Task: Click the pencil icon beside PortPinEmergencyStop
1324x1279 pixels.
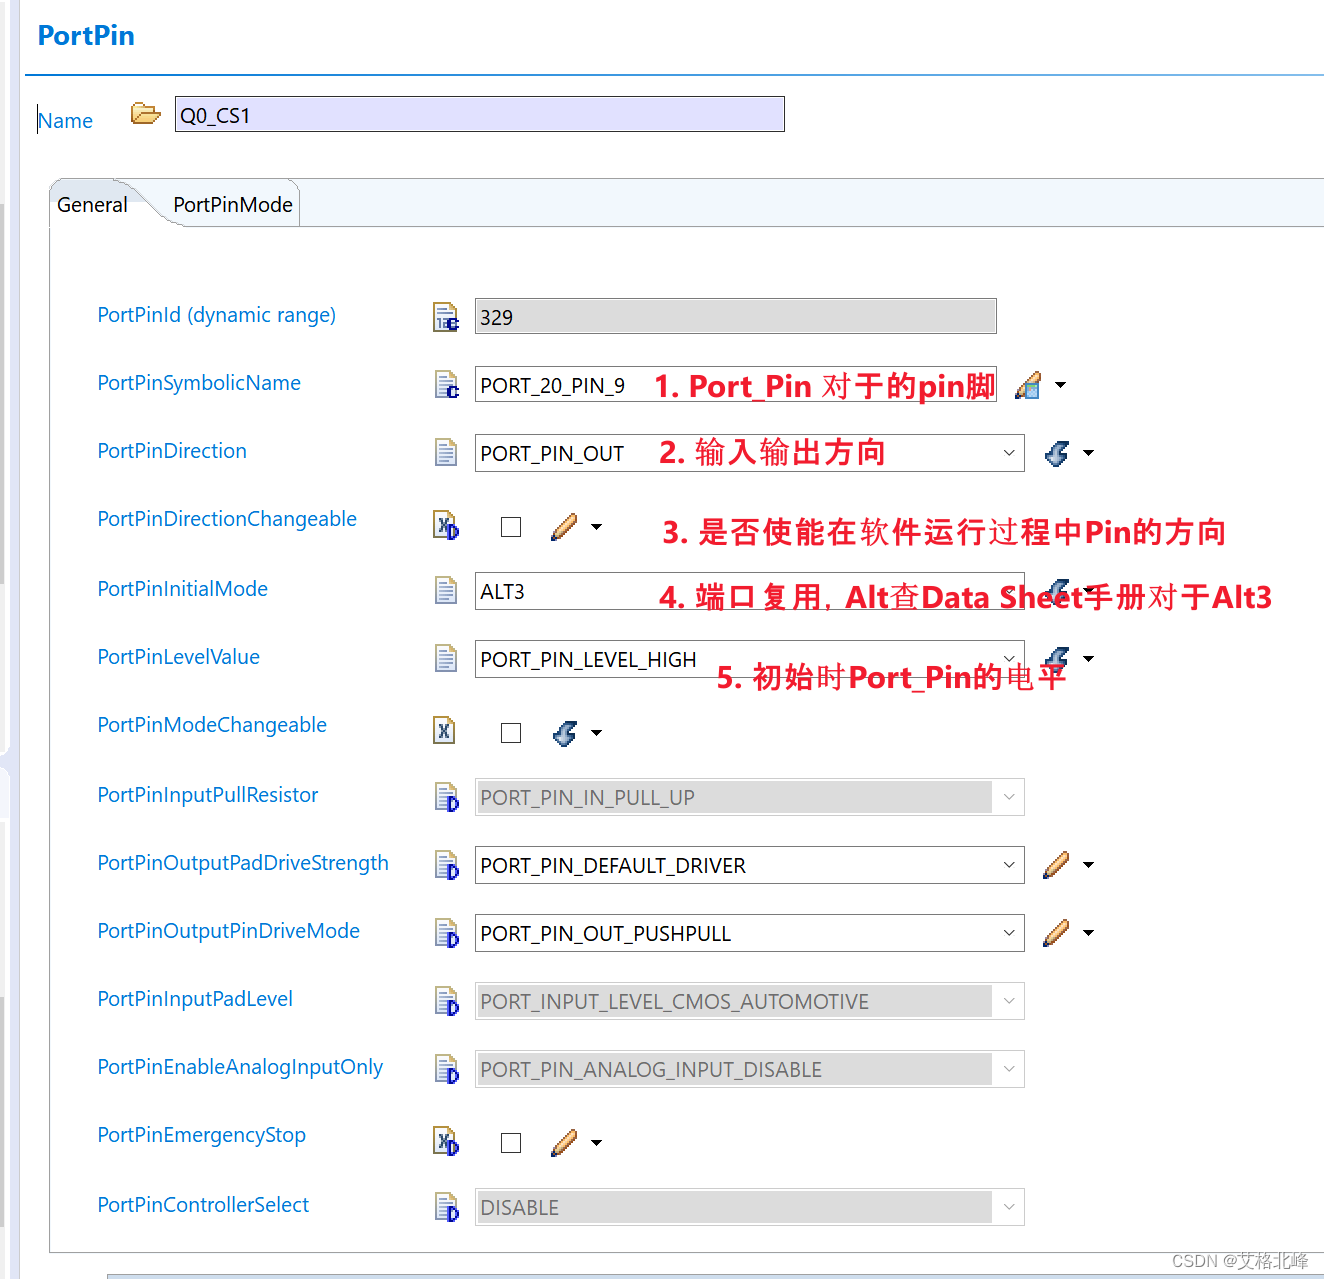Action: [x=565, y=1142]
